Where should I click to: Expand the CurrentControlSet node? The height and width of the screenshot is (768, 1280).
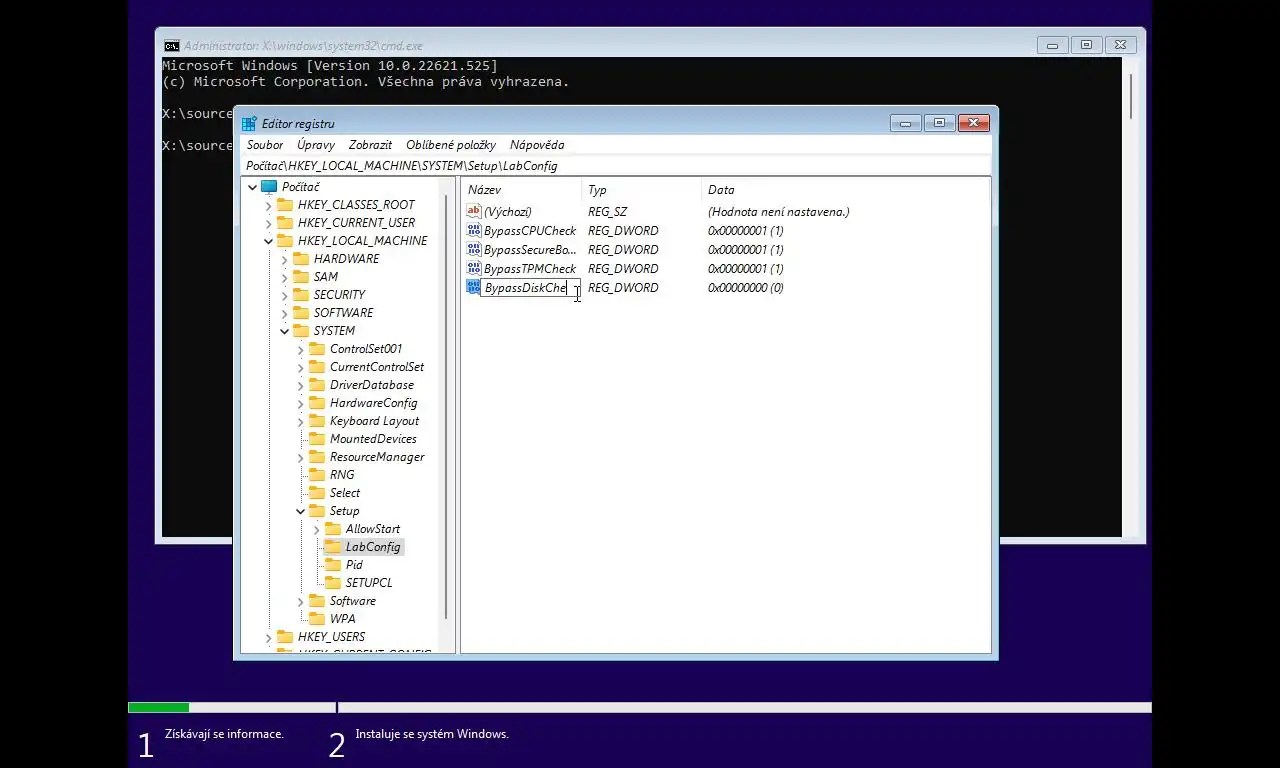click(x=300, y=367)
